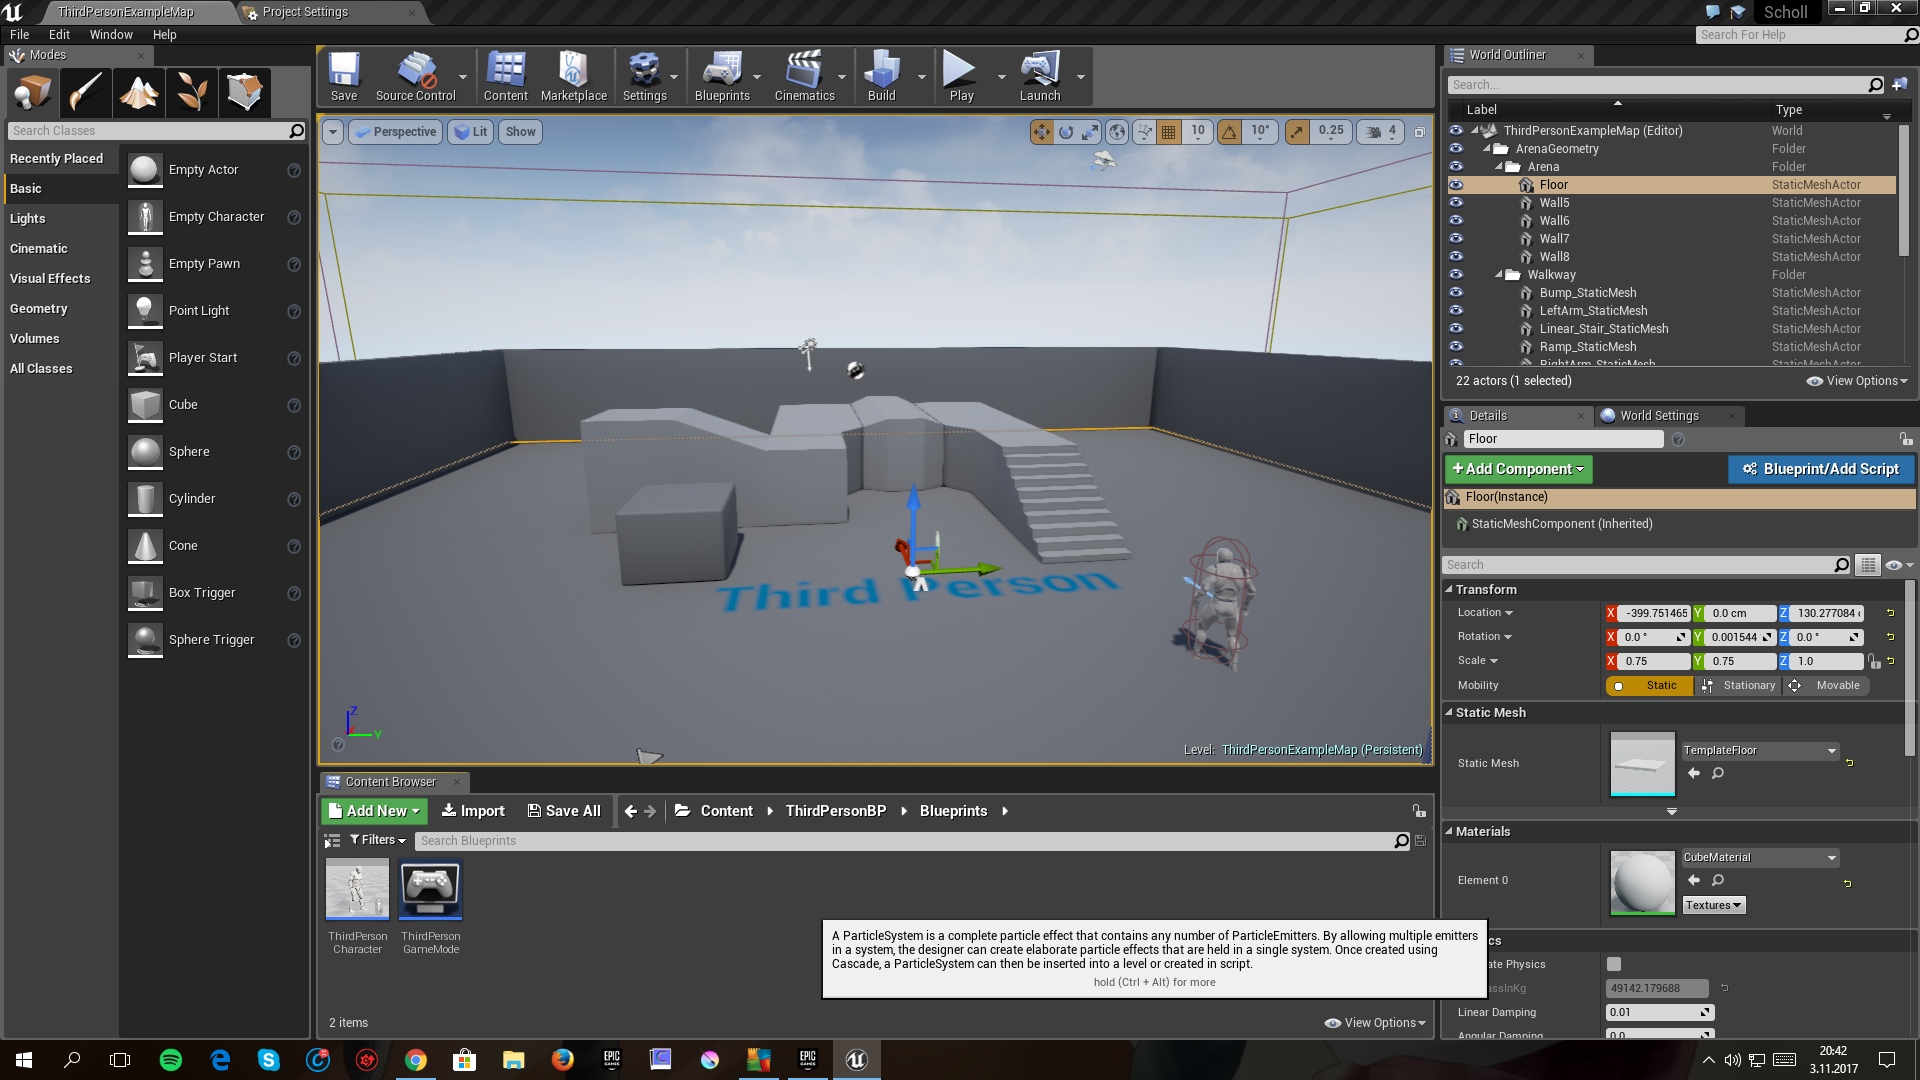Open the Static Mesh TemplateFloor dropdown
1920x1080 pixels.
(x=1760, y=751)
